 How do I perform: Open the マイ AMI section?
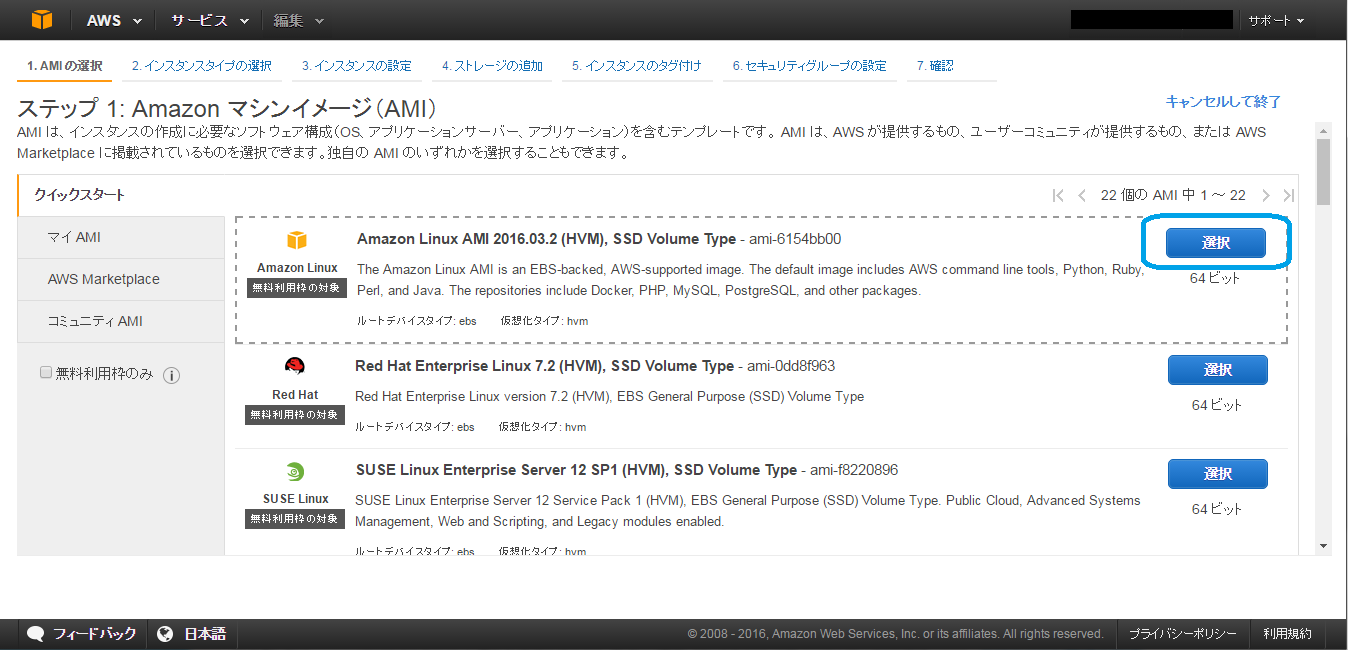click(x=121, y=237)
